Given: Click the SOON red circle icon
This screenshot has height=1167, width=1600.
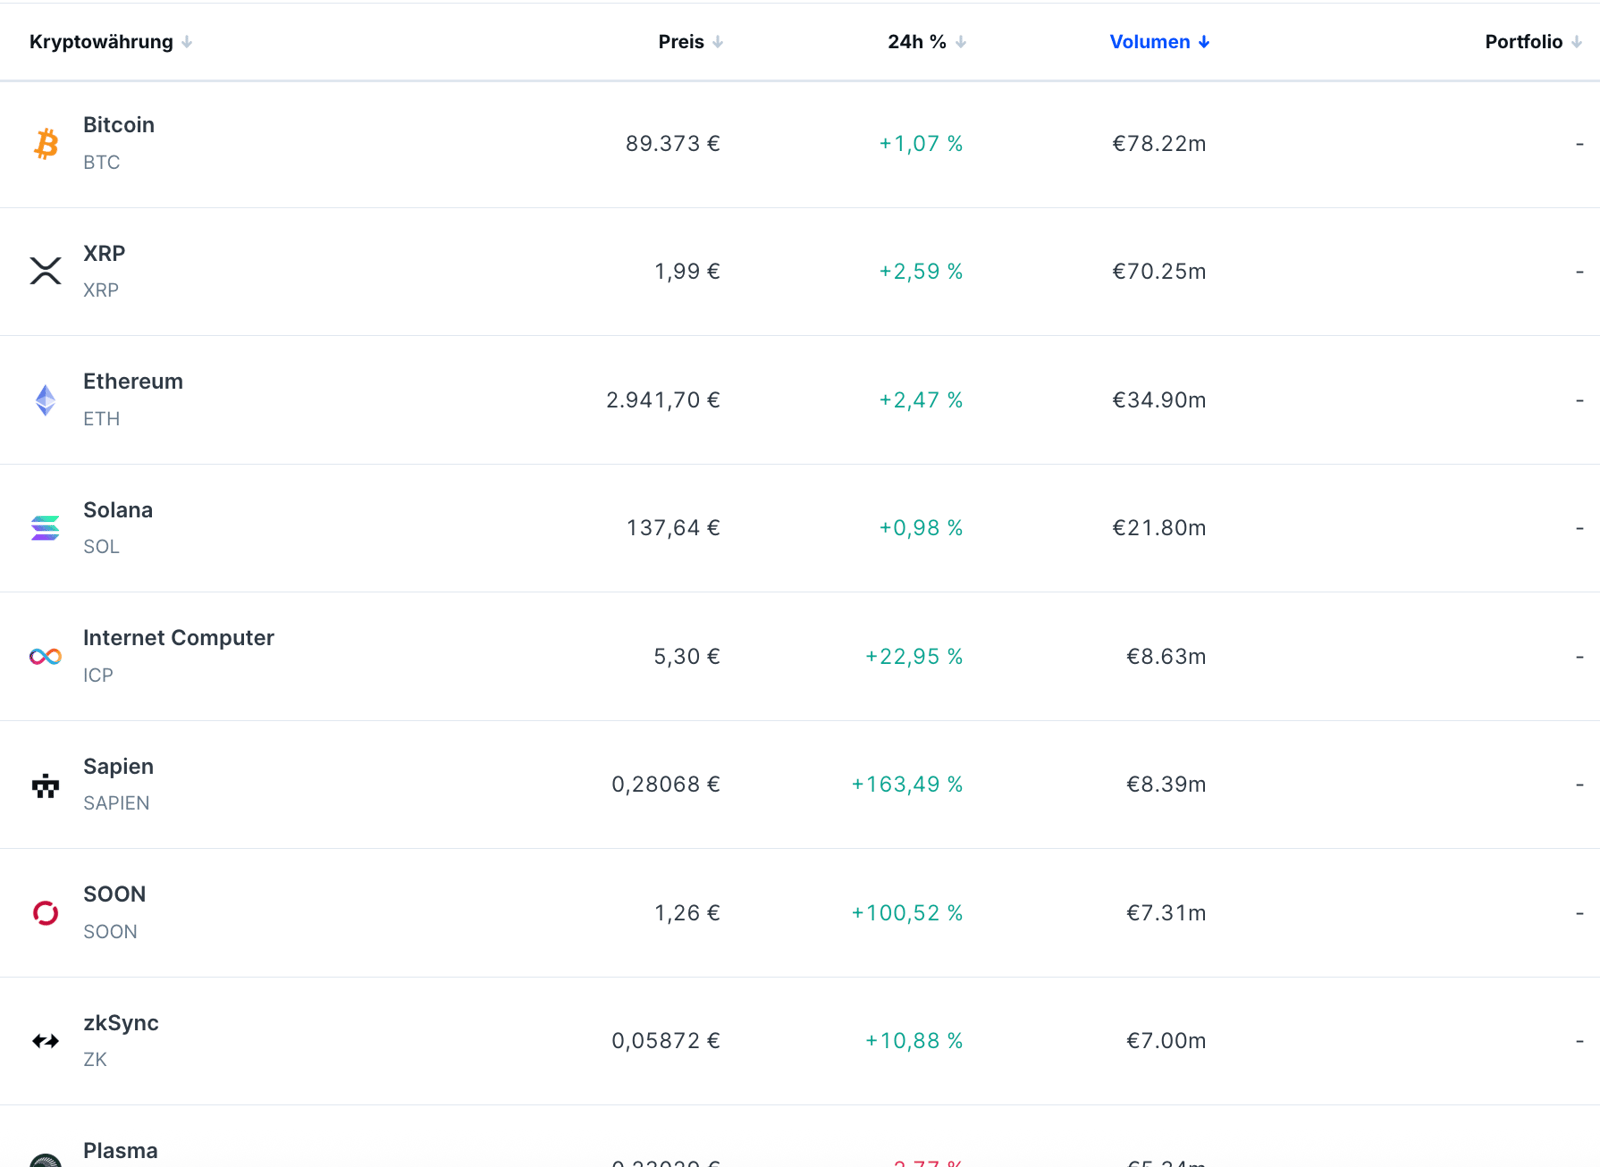Looking at the screenshot, I should coord(46,913).
